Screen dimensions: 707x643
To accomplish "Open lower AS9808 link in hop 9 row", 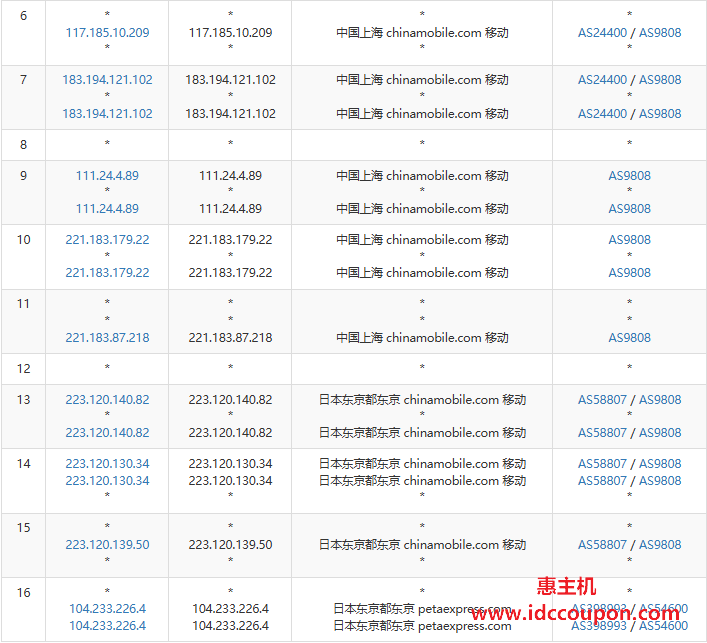I will [629, 208].
